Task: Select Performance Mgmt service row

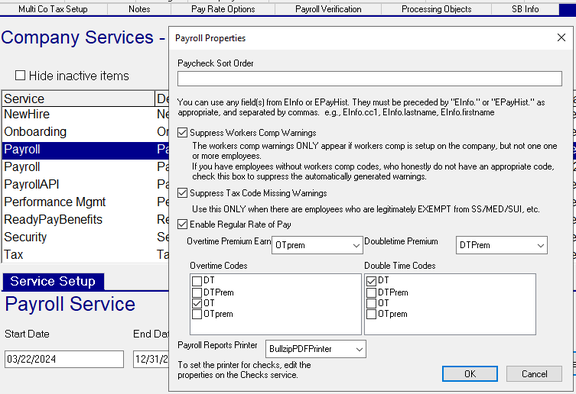Action: click(x=85, y=202)
